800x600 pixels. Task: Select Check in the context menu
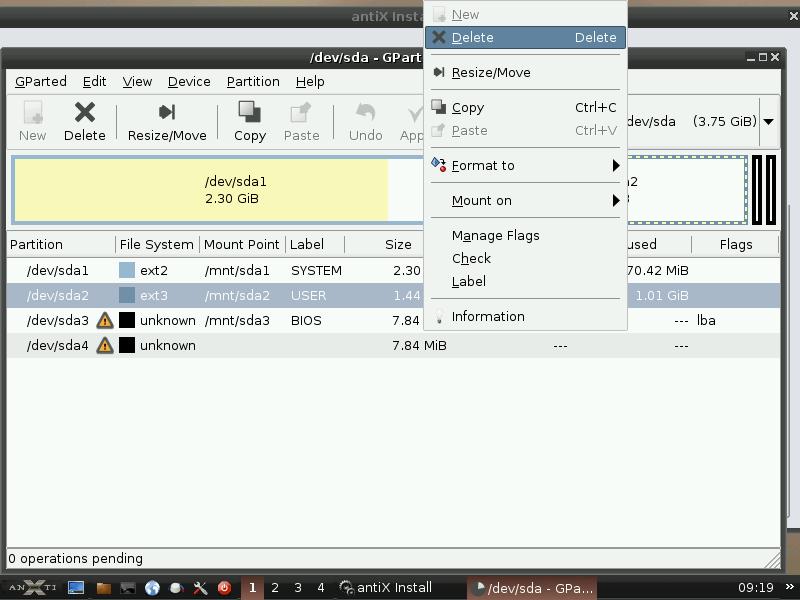coord(525,258)
